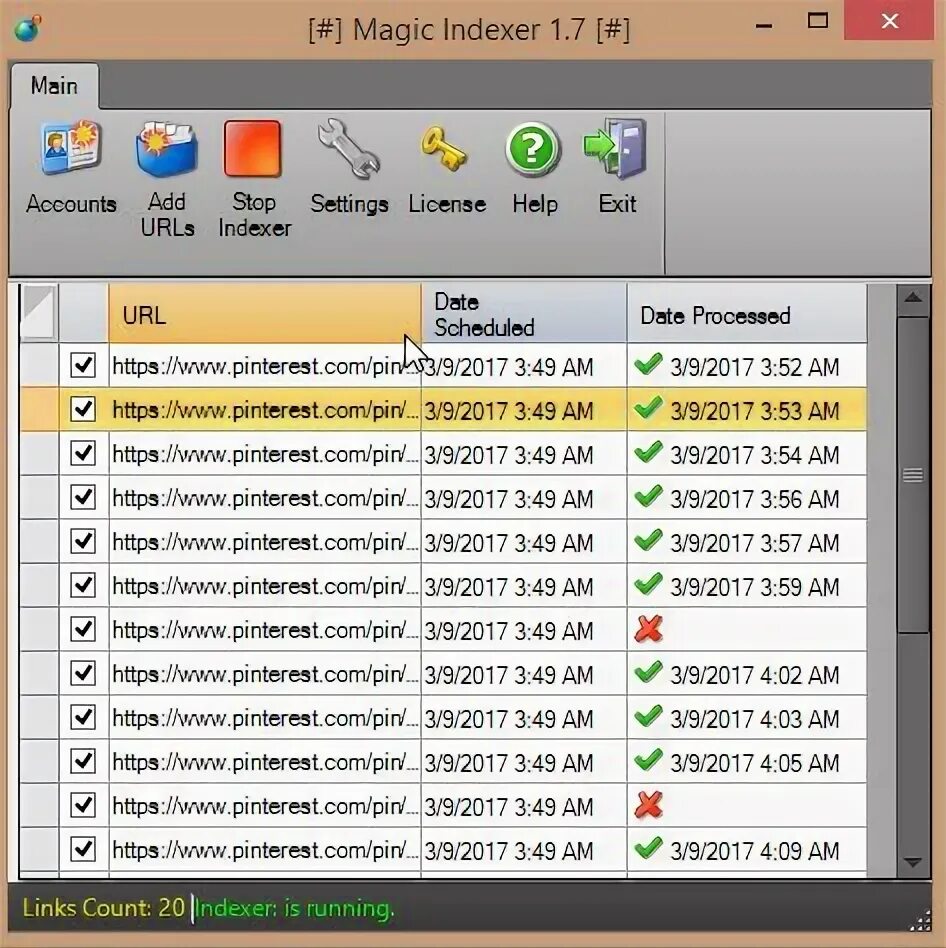The height and width of the screenshot is (948, 946).
Task: Open the Help icon
Action: tap(531, 150)
